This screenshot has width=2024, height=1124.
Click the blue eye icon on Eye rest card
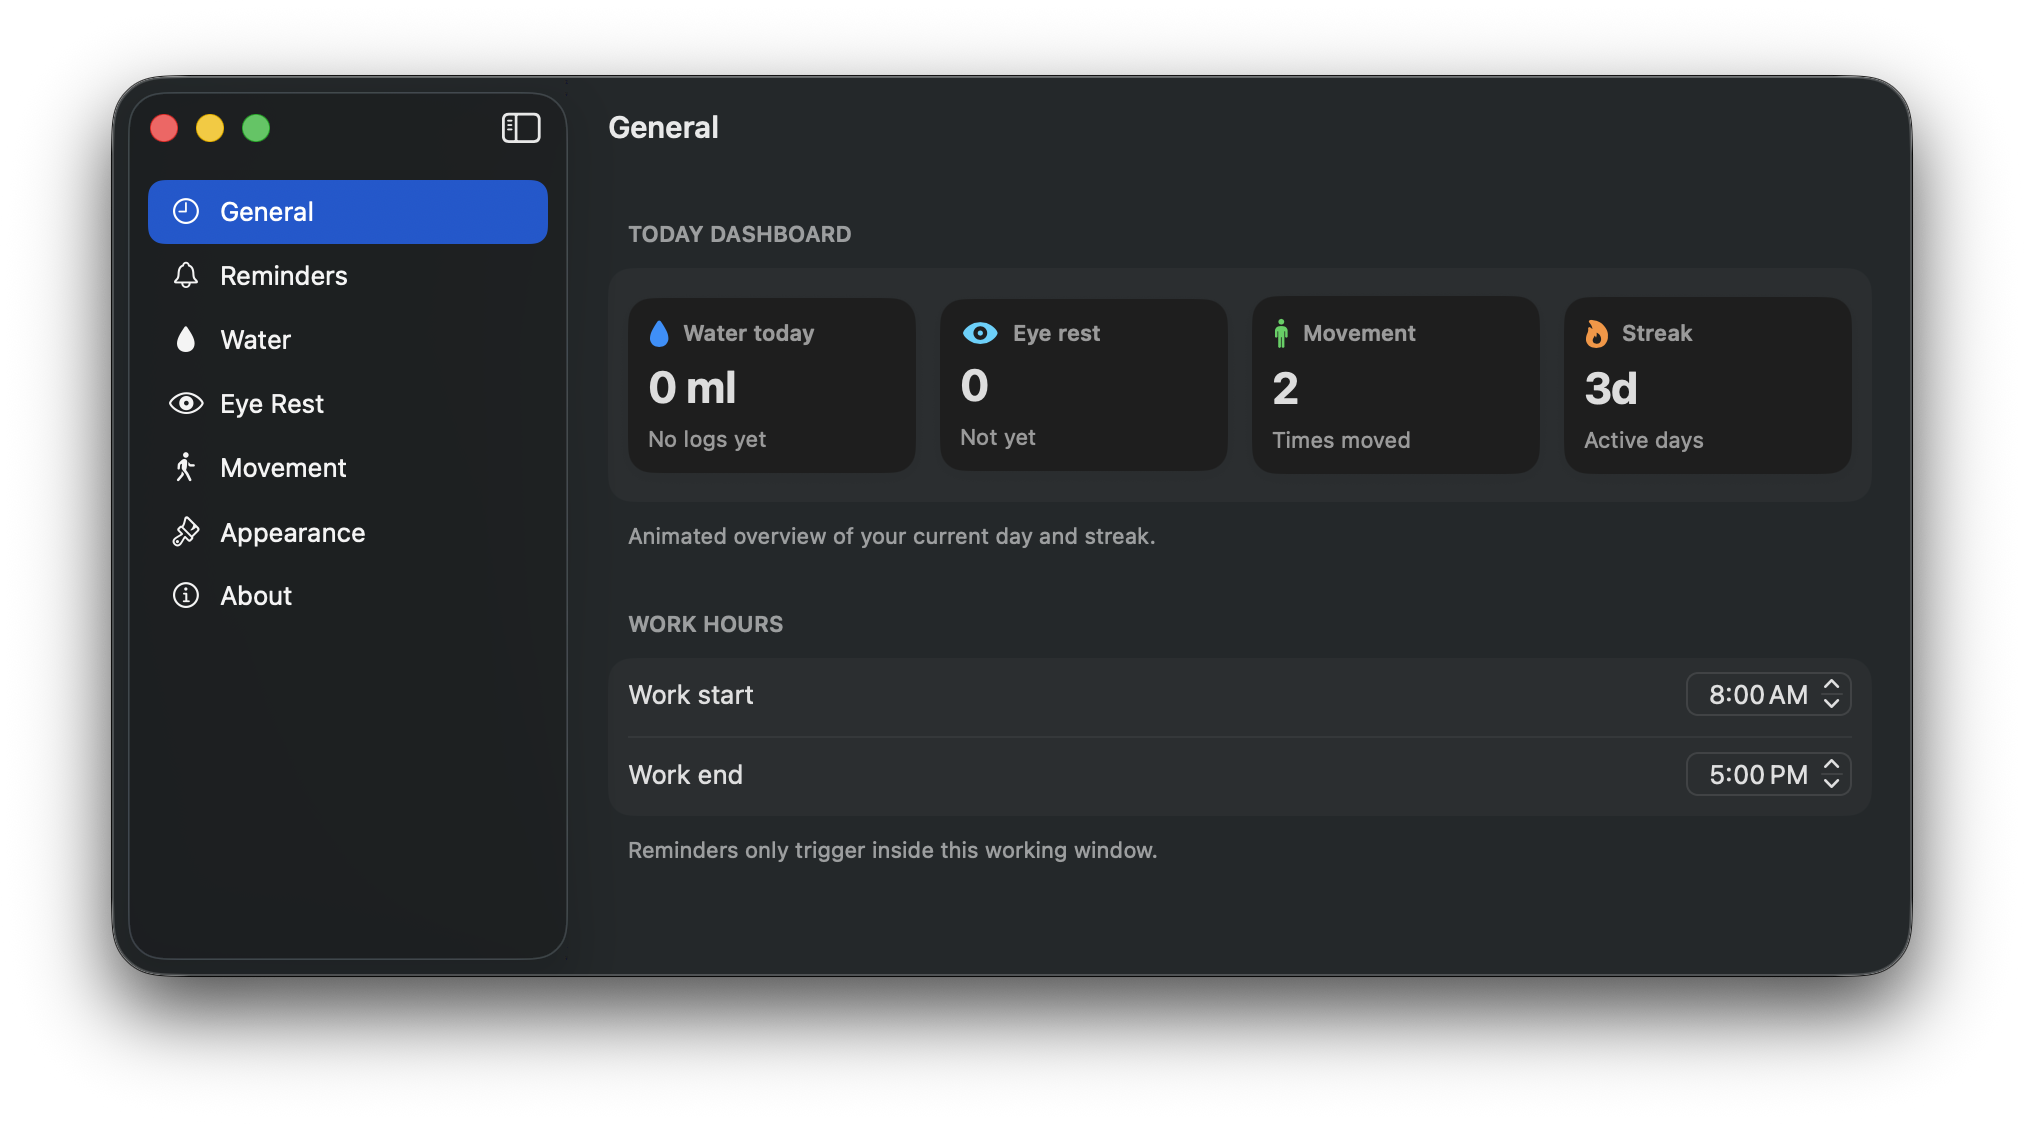click(x=980, y=333)
